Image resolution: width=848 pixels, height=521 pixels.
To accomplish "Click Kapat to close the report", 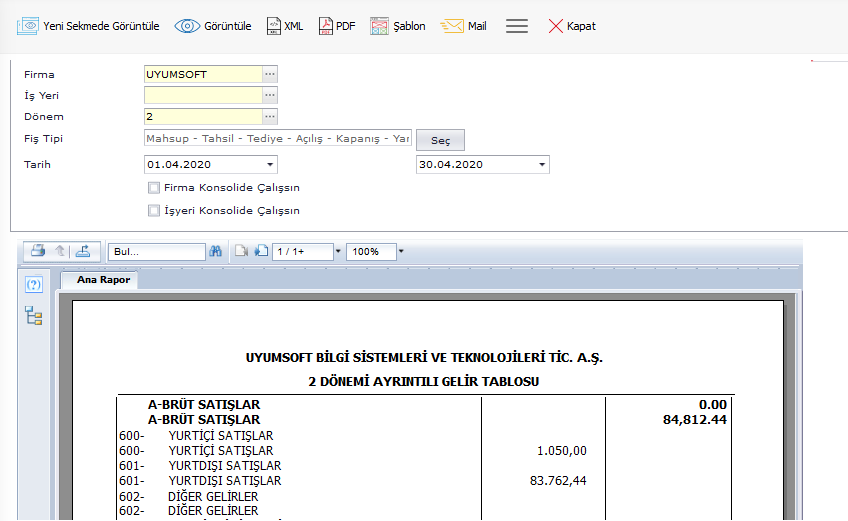I will pos(571,26).
